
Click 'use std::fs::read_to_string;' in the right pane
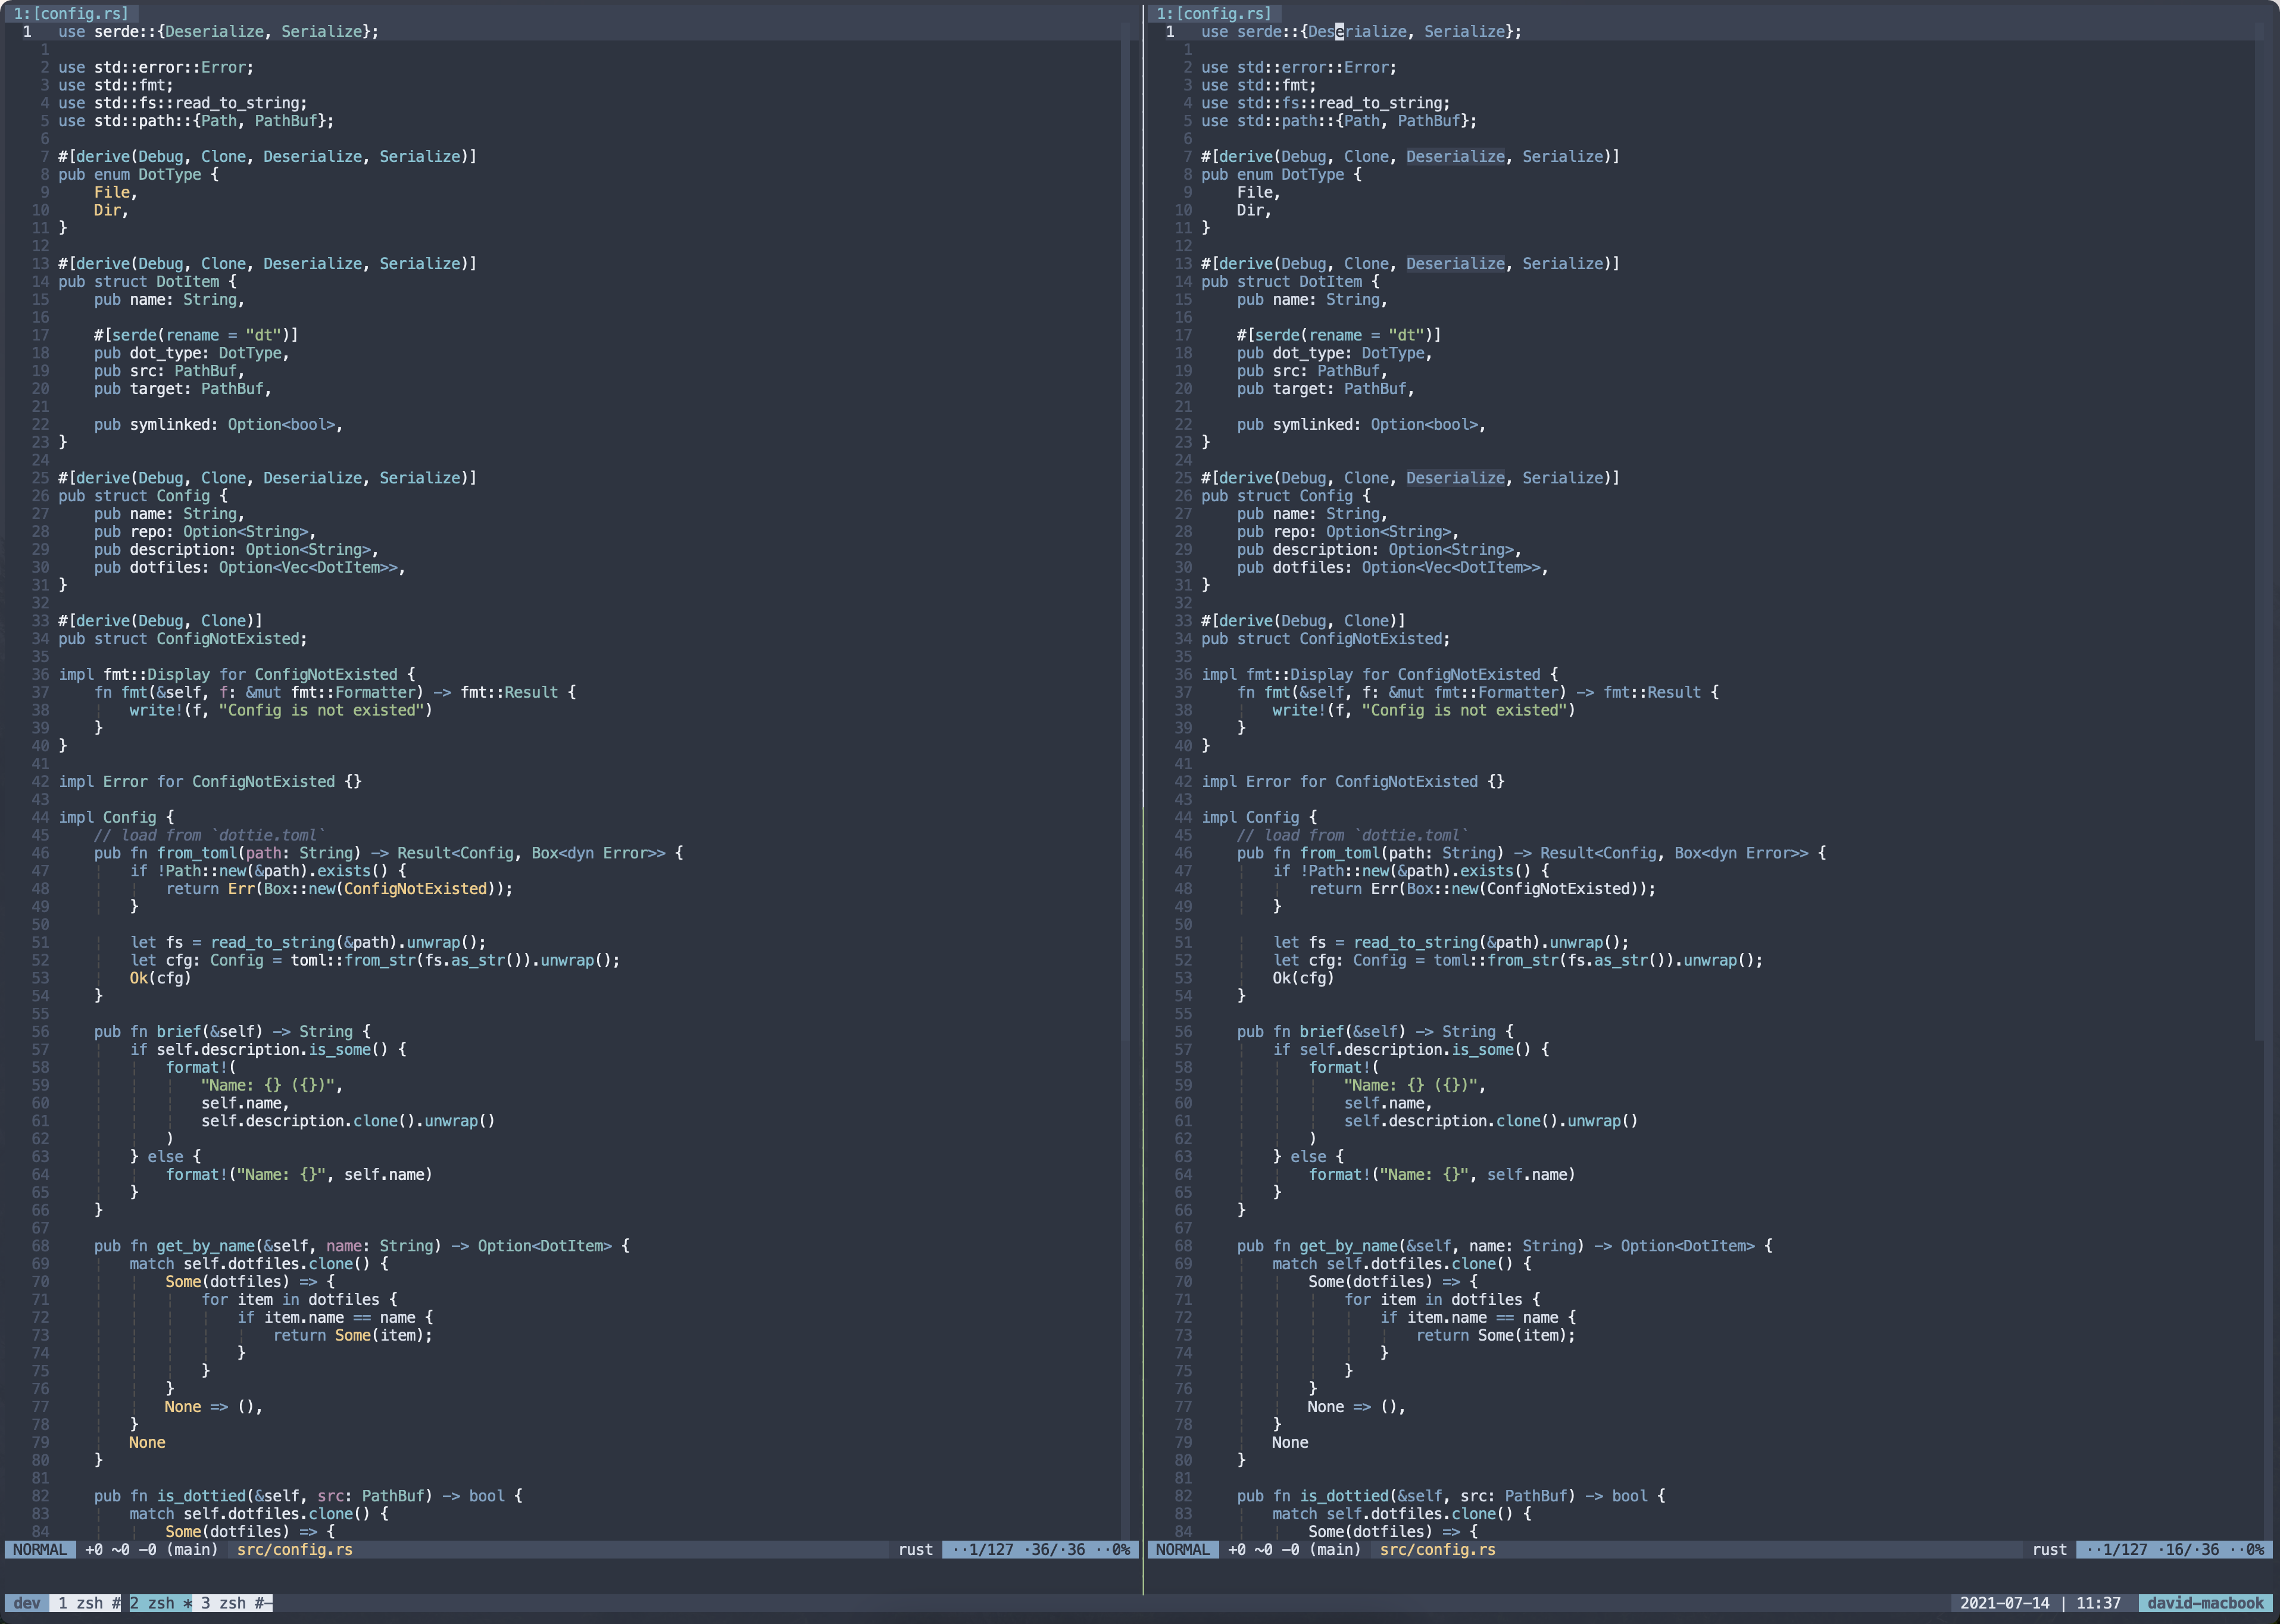(x=1326, y=103)
